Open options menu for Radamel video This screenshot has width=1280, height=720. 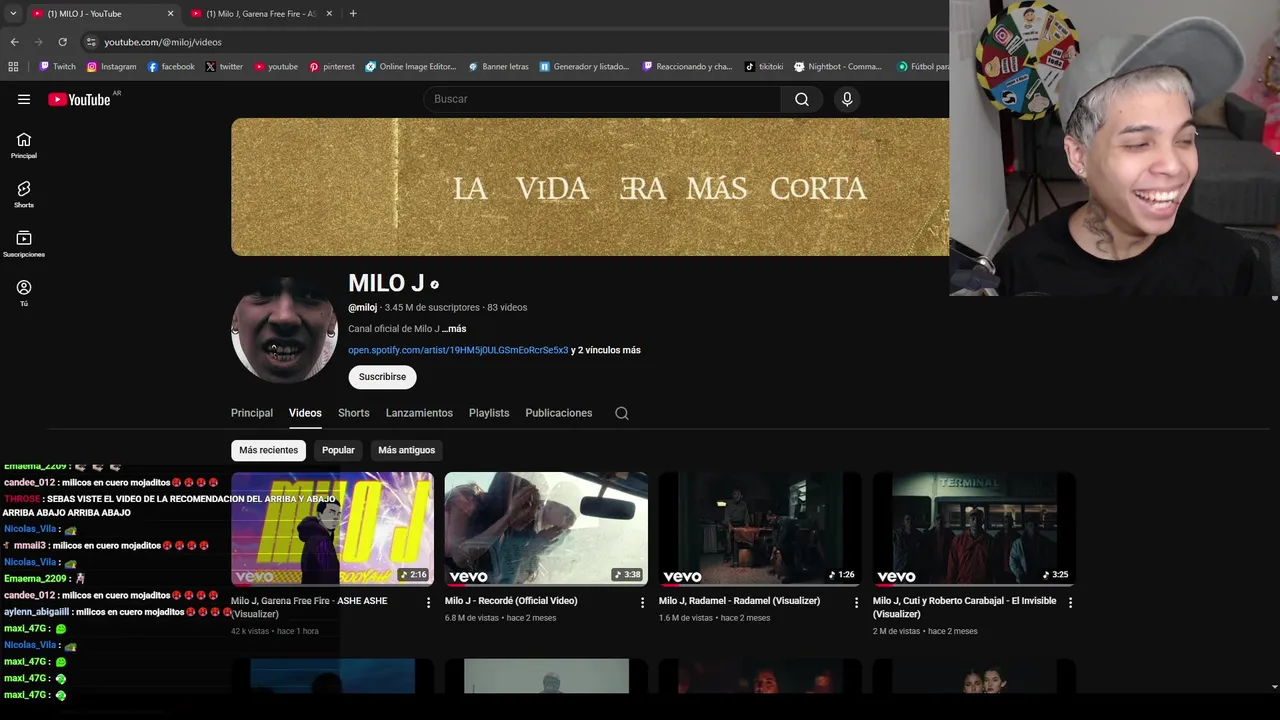[856, 602]
